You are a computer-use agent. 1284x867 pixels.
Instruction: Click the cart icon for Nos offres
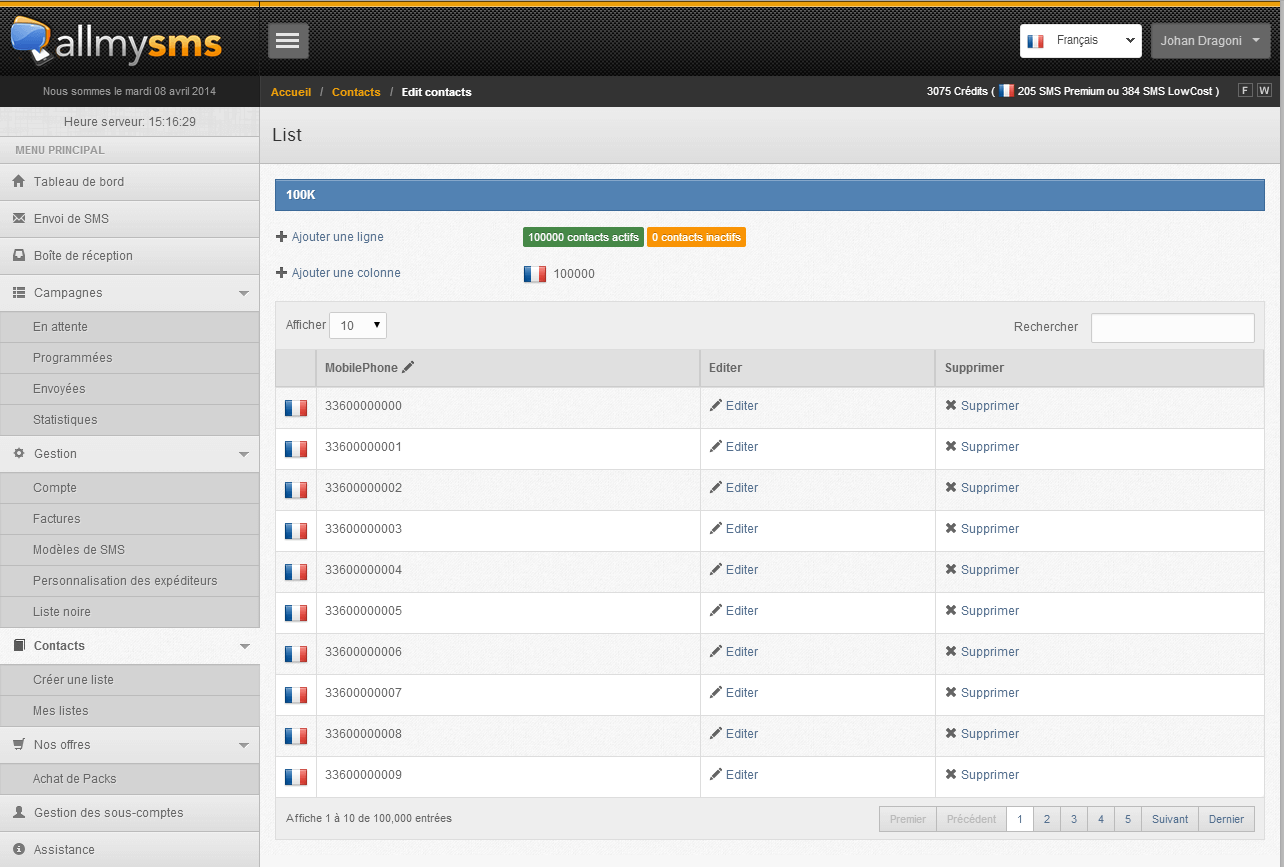18,744
